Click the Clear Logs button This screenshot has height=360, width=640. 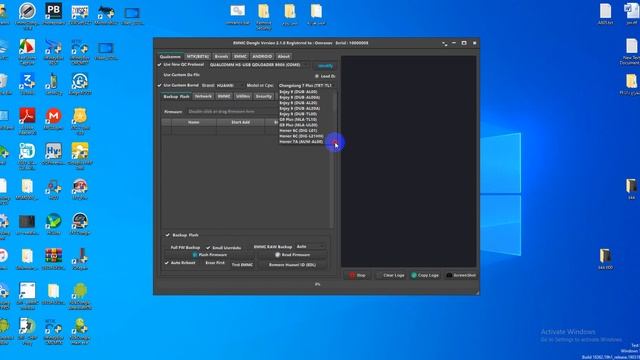[391, 276]
